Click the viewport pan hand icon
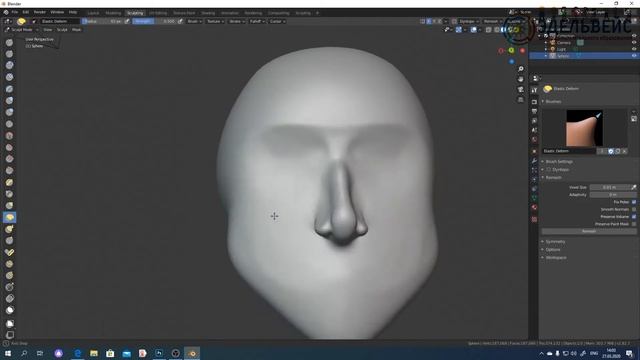Image resolution: width=640 pixels, height=360 pixels. pos(521,79)
